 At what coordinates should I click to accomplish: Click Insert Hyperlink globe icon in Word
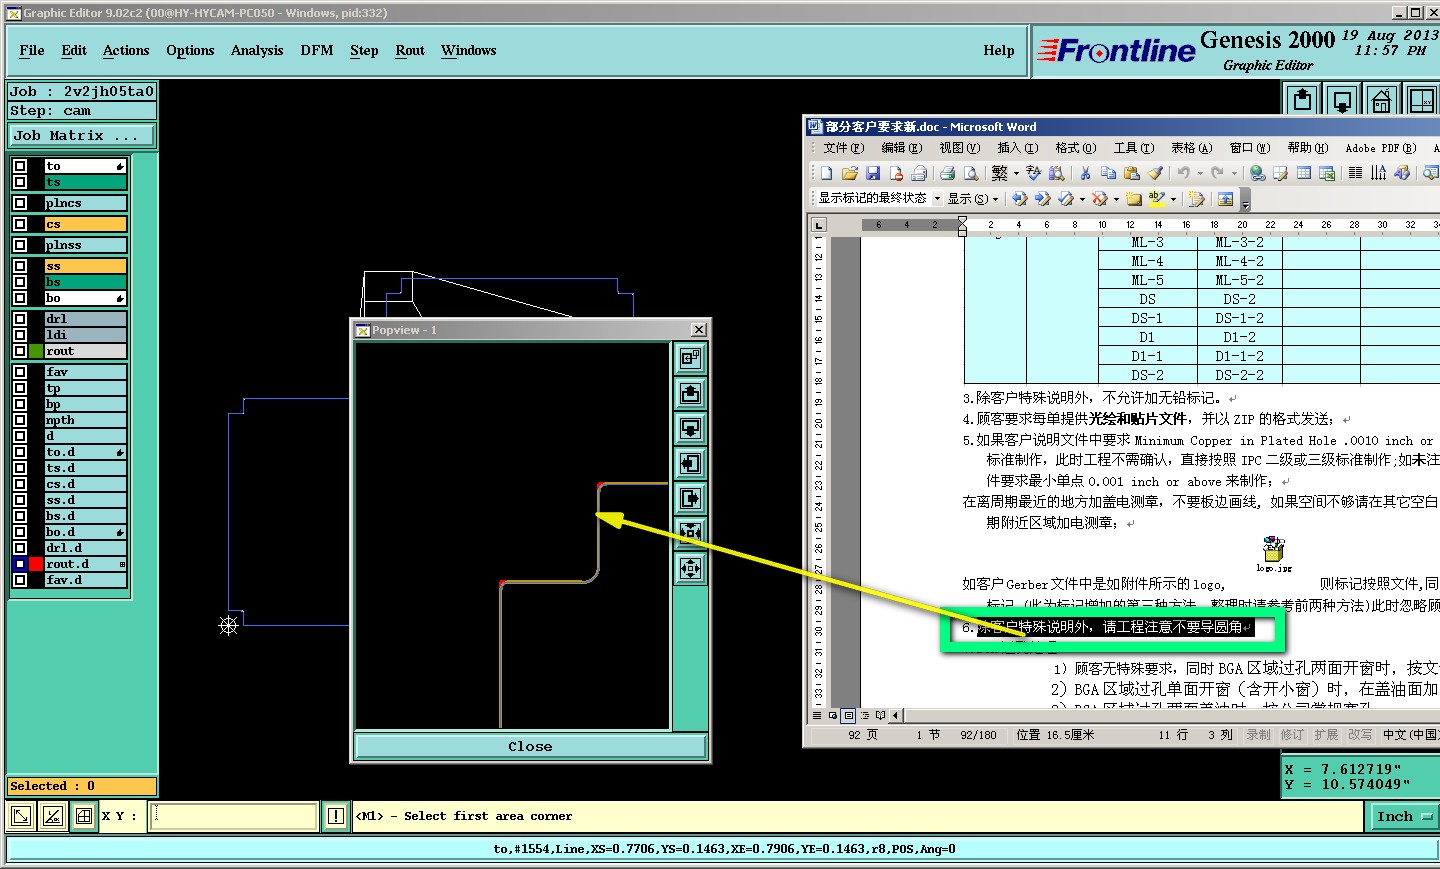pyautogui.click(x=1257, y=173)
